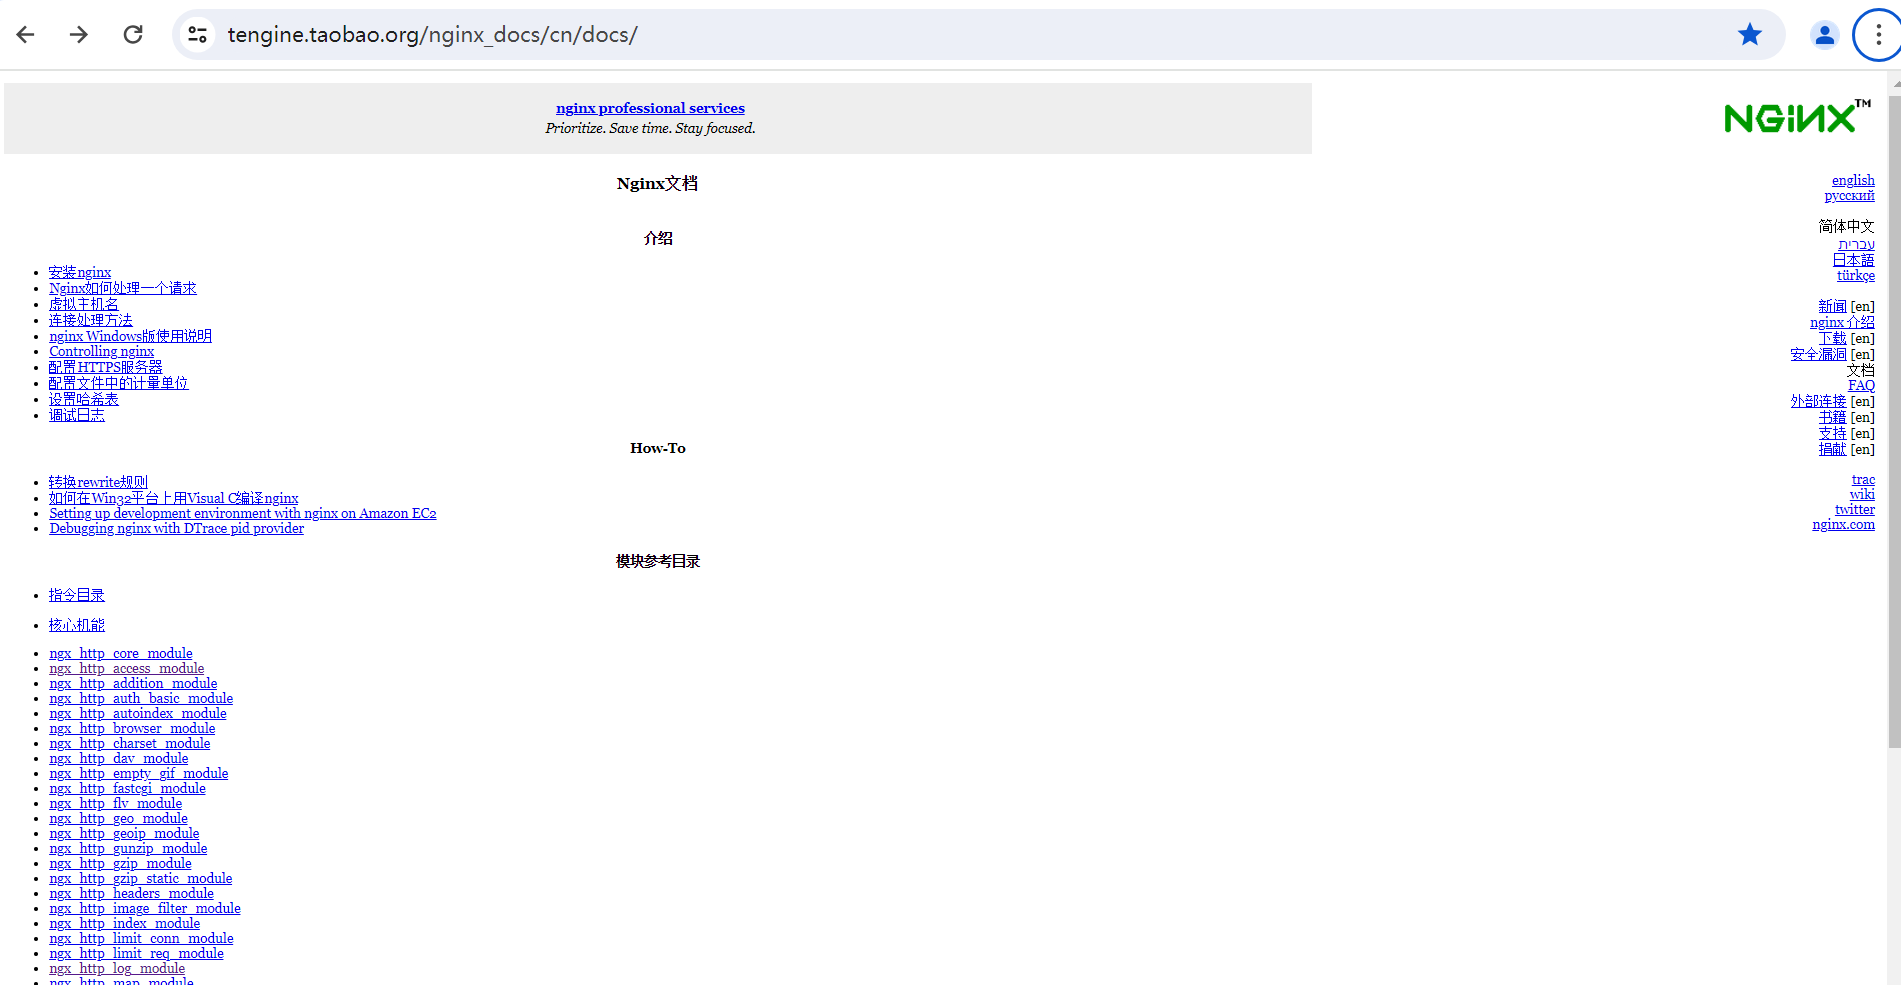1901x985 pixels.
Task: Open the Win32 Visual C编译nginx link
Action: 174,498
